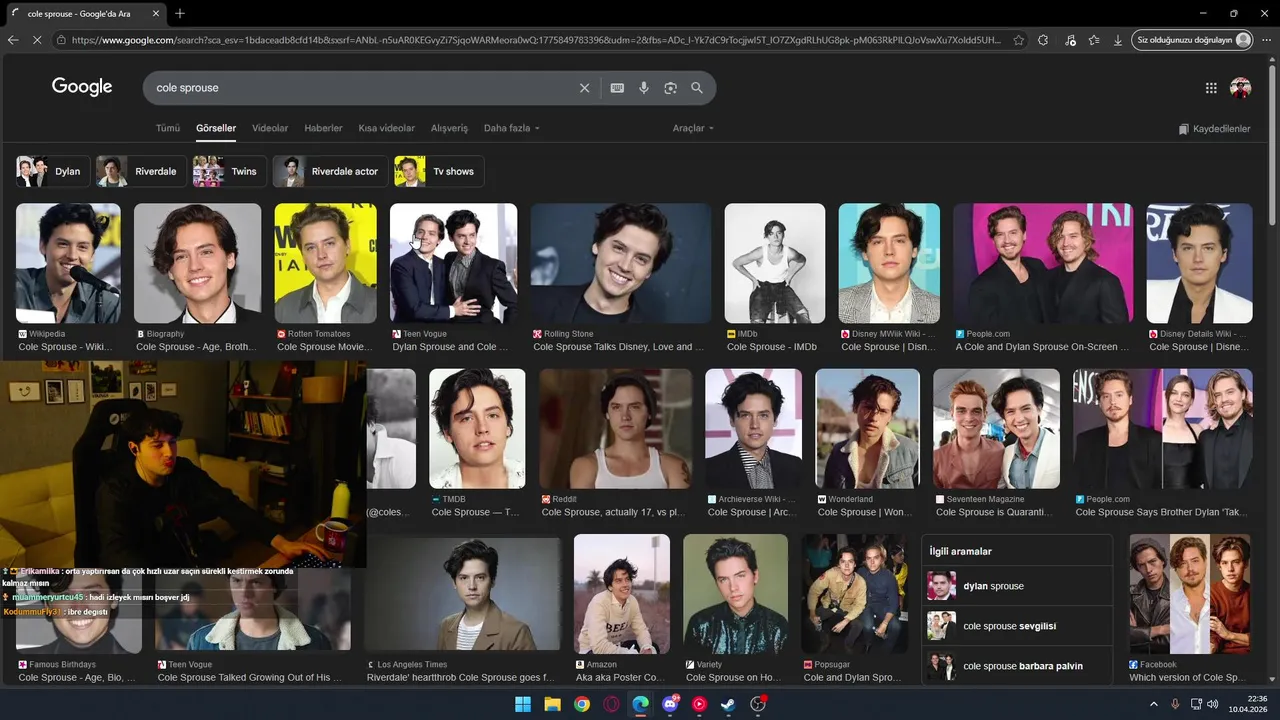Filter images by the 'Twins' chip

click(x=229, y=171)
